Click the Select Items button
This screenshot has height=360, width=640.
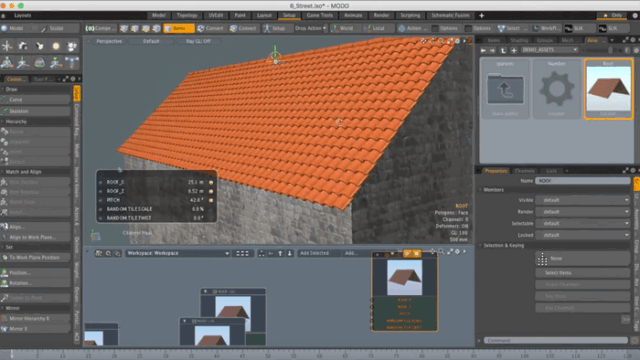pos(582,273)
